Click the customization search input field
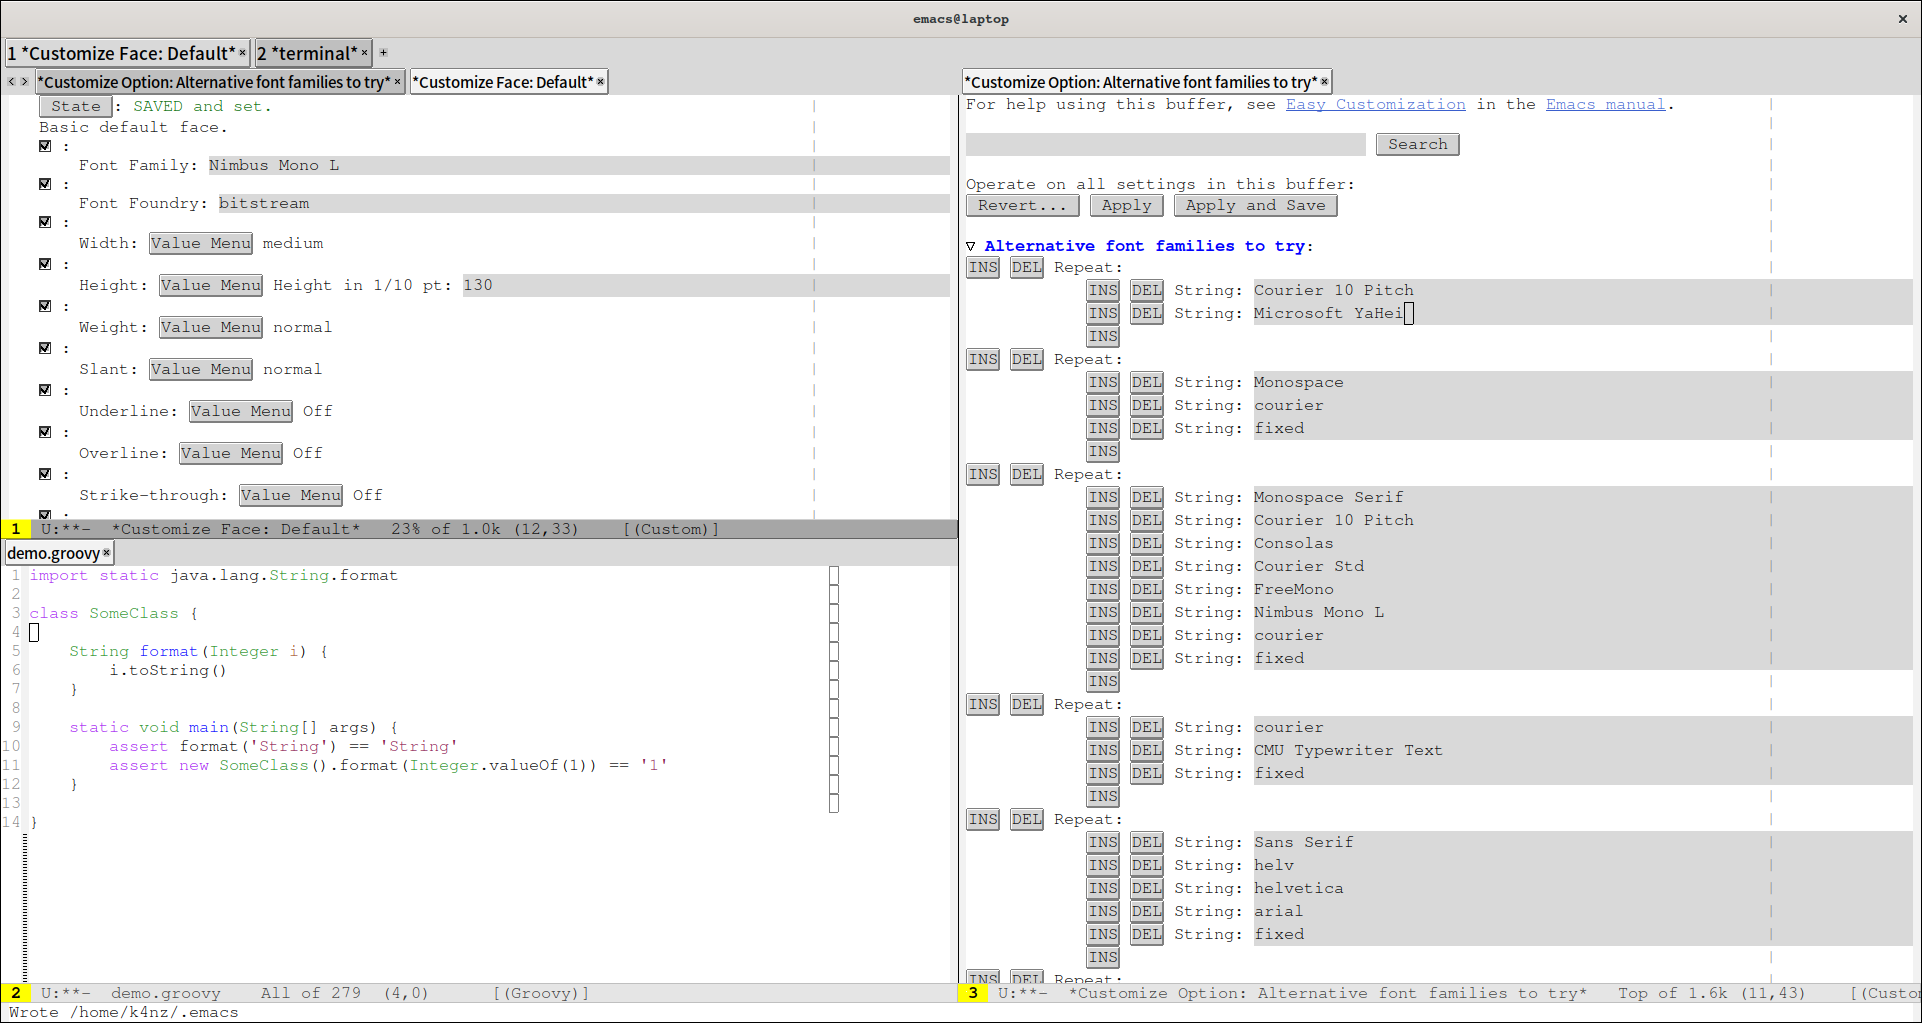This screenshot has width=1922, height=1023. click(x=1165, y=144)
